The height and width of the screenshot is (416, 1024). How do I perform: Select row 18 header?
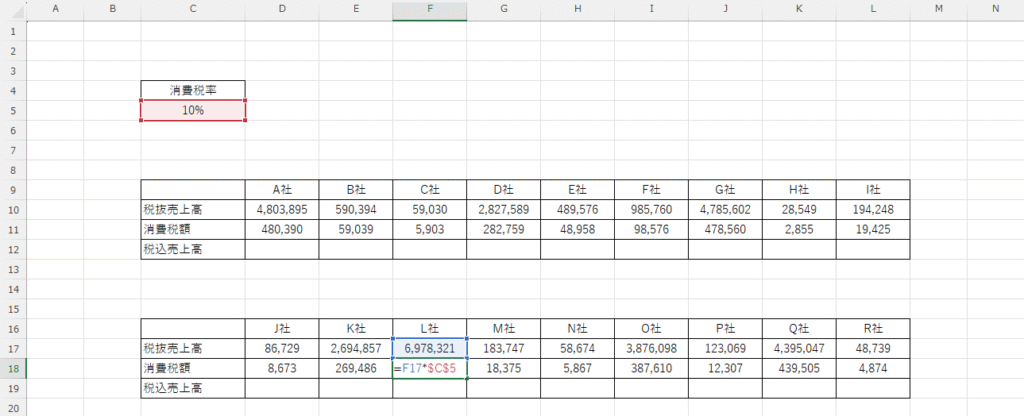point(12,368)
